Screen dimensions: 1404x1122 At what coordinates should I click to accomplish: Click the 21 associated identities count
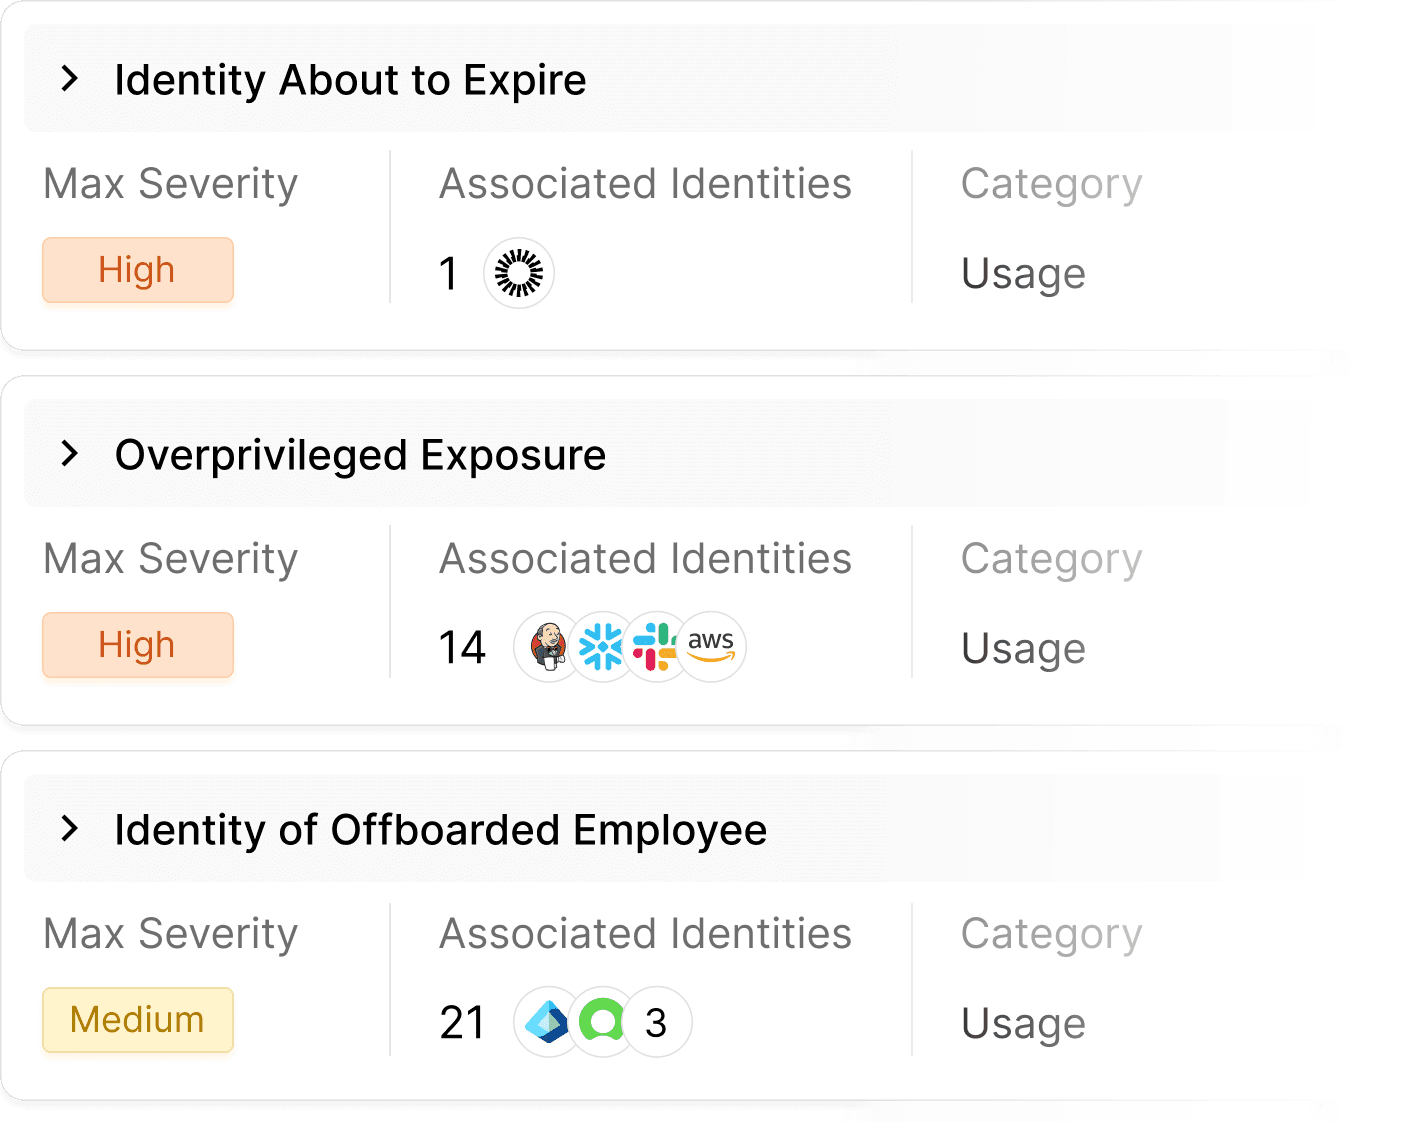coord(462,1023)
